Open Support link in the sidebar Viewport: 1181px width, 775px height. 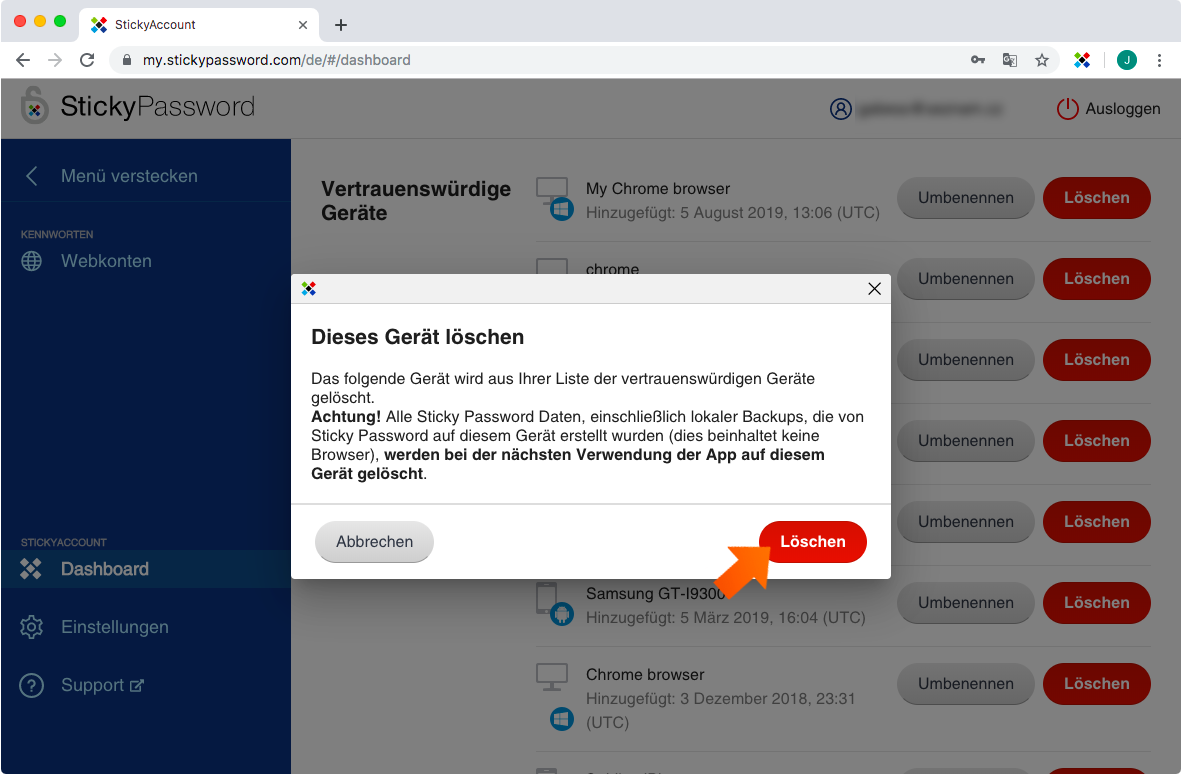tap(102, 685)
